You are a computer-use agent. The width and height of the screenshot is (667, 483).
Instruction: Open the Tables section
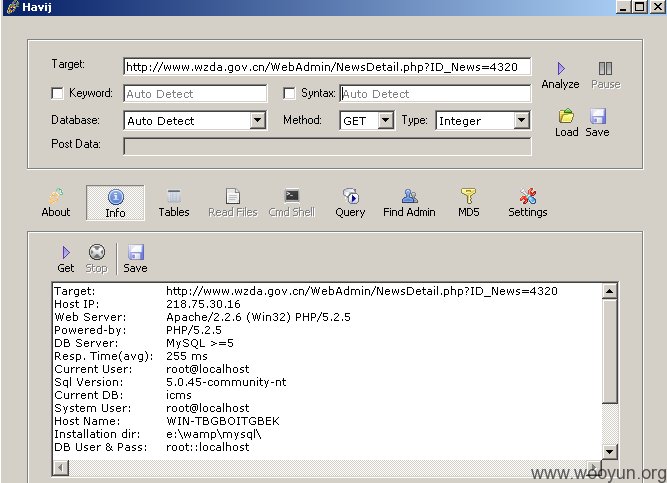point(174,203)
